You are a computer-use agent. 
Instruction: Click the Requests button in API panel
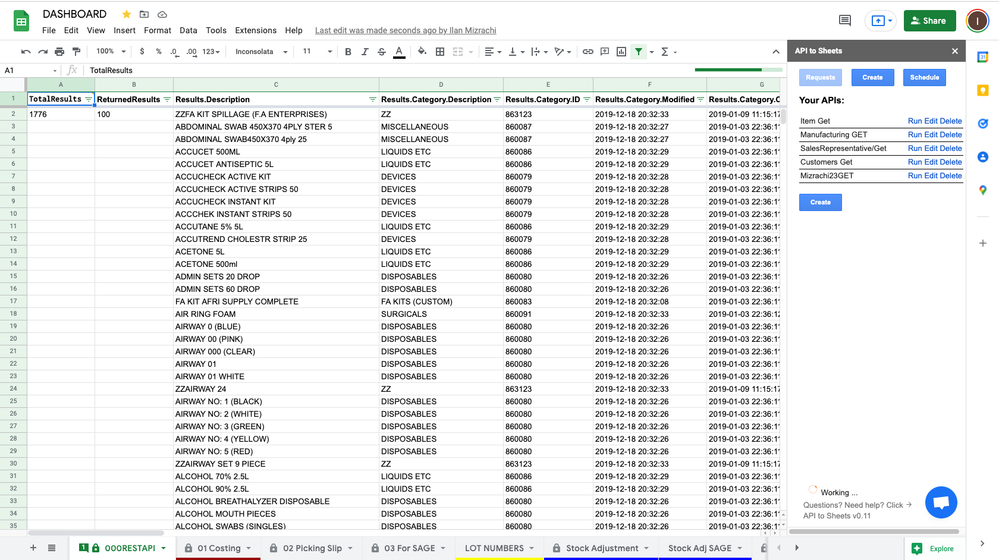(x=820, y=77)
